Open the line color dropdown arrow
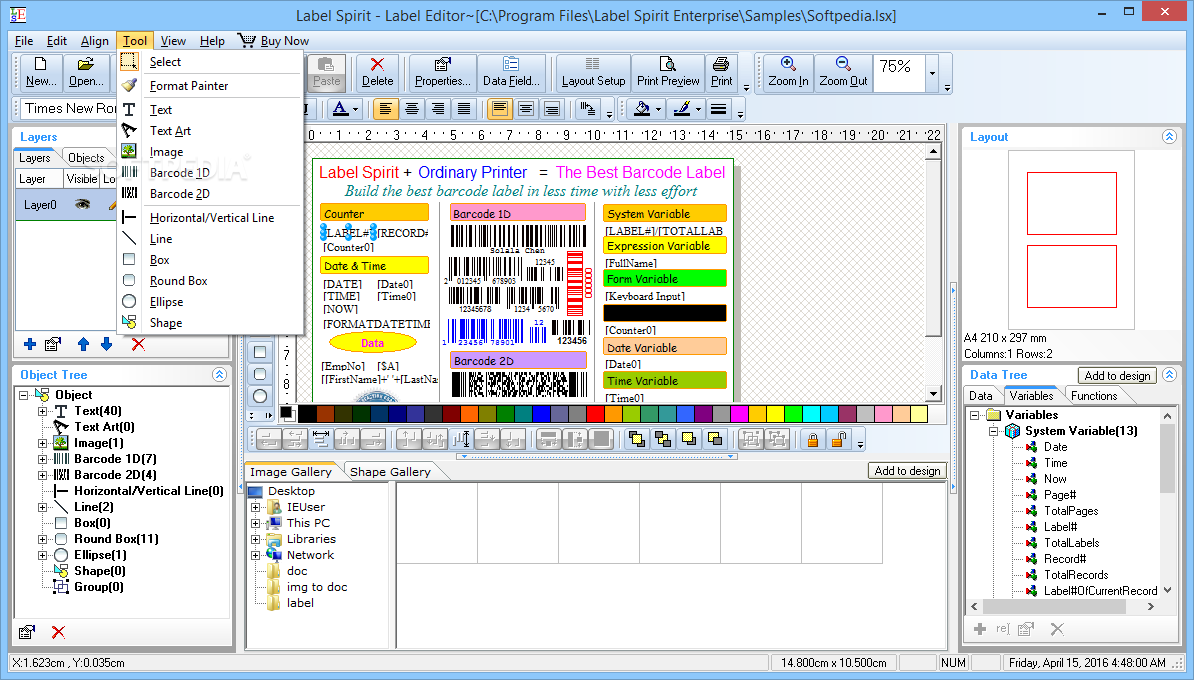Viewport: 1194px width, 680px height. (x=698, y=110)
